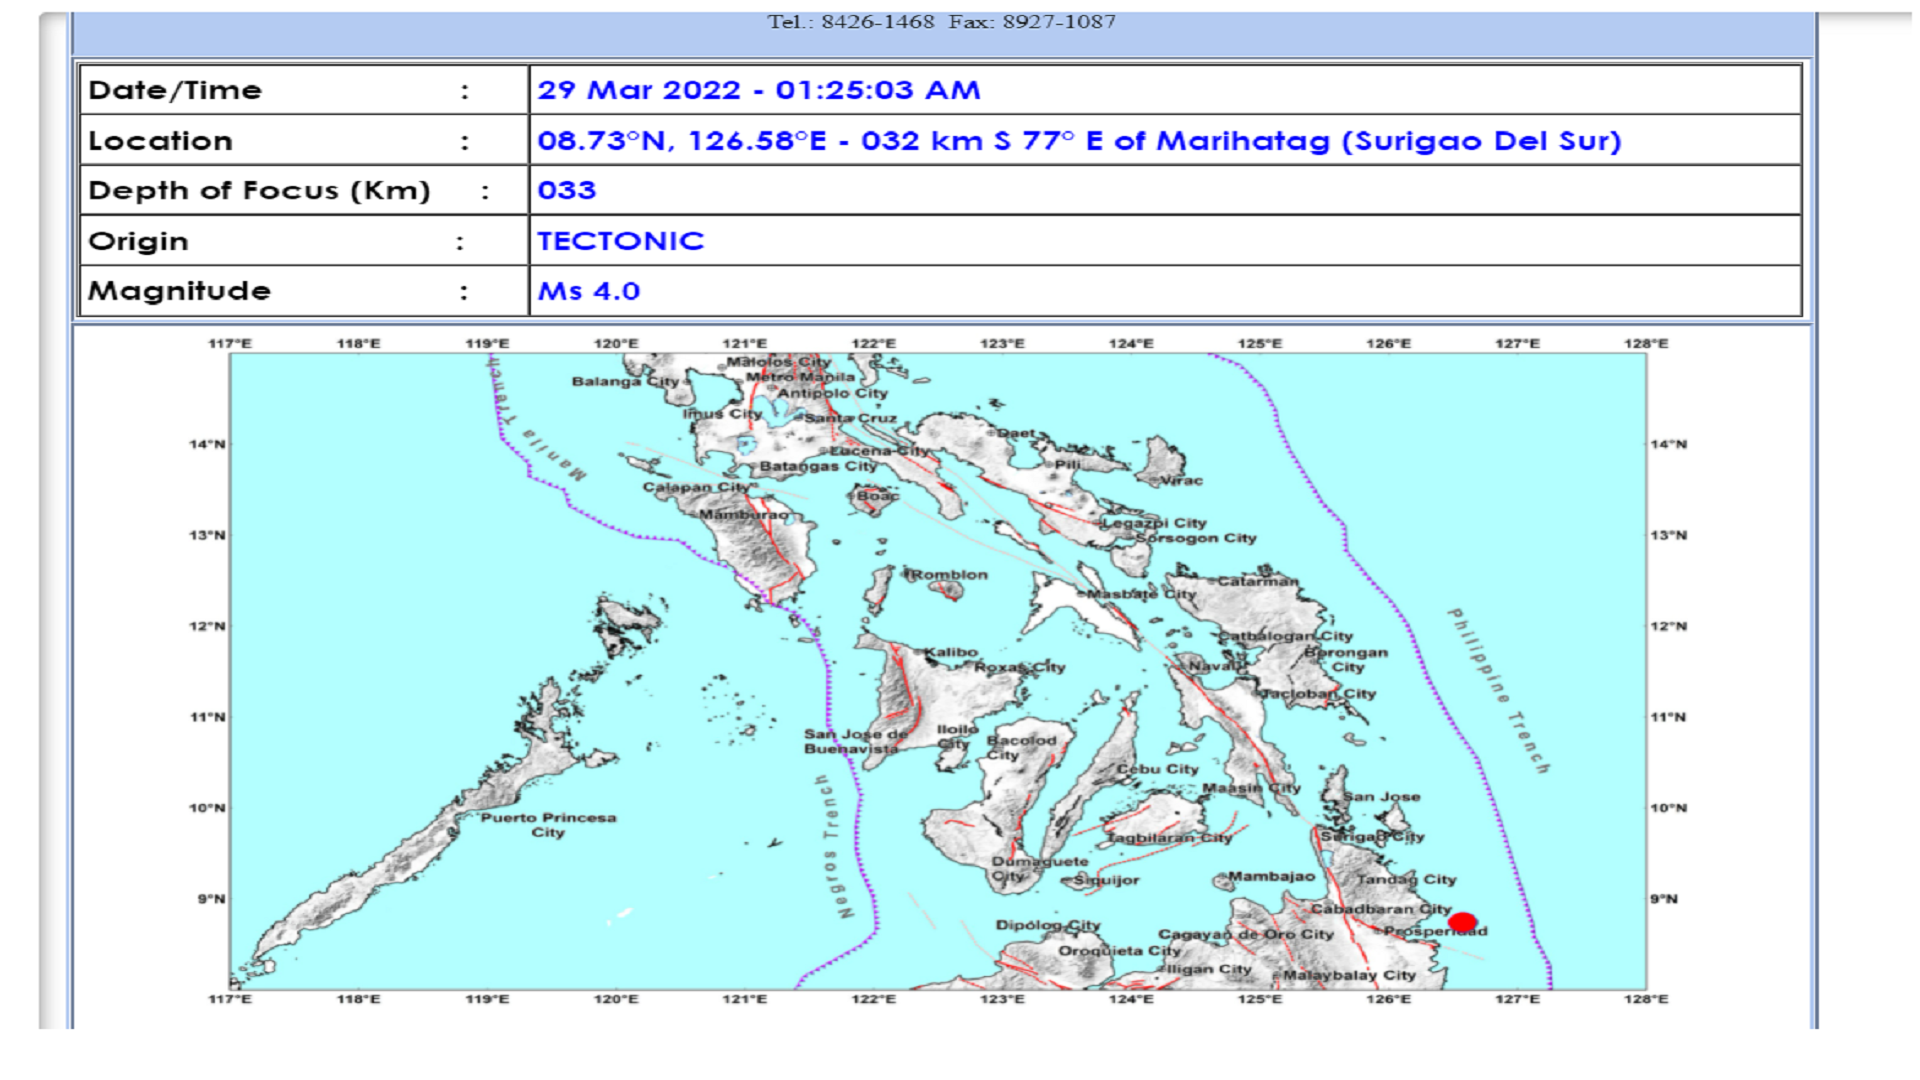1920x1080 pixels.
Task: Click Cabadbaran City label on map
Action: point(1381,909)
